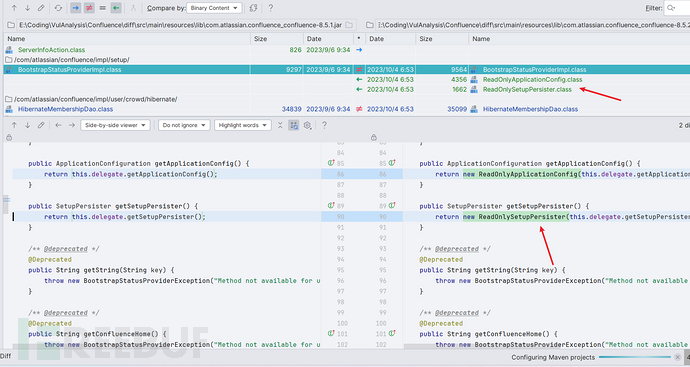Open diff settings gear menu
The height and width of the screenshot is (367, 690).
point(308,125)
